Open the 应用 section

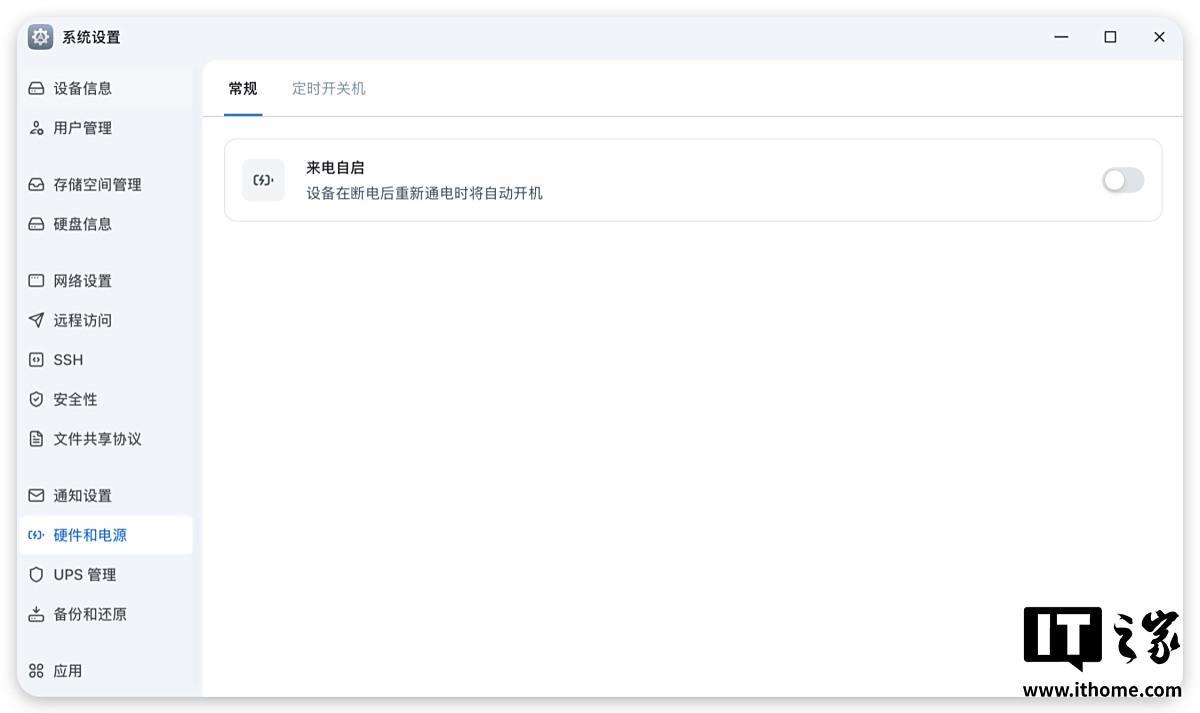coord(67,671)
